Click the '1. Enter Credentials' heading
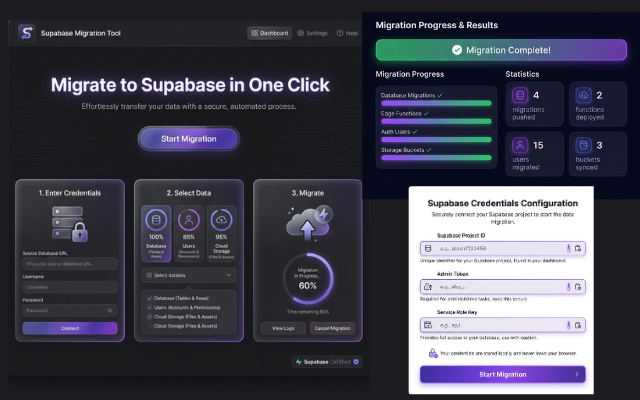640x400 pixels. (x=70, y=193)
